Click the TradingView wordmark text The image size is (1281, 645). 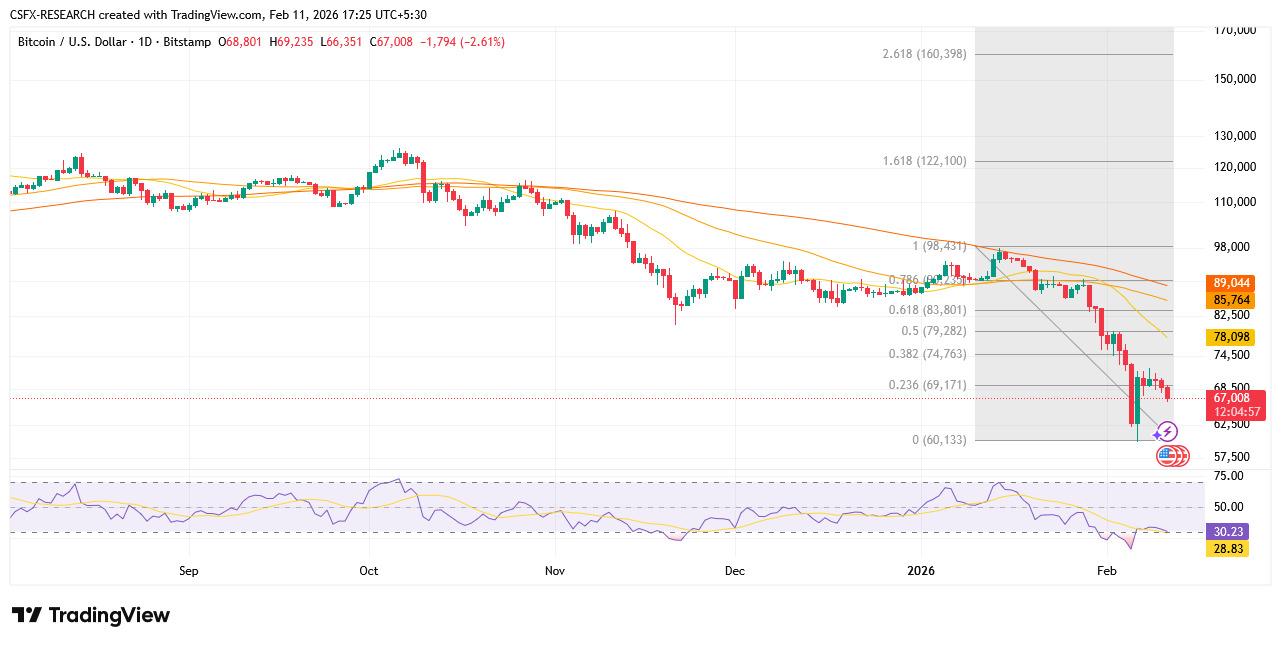coord(109,615)
